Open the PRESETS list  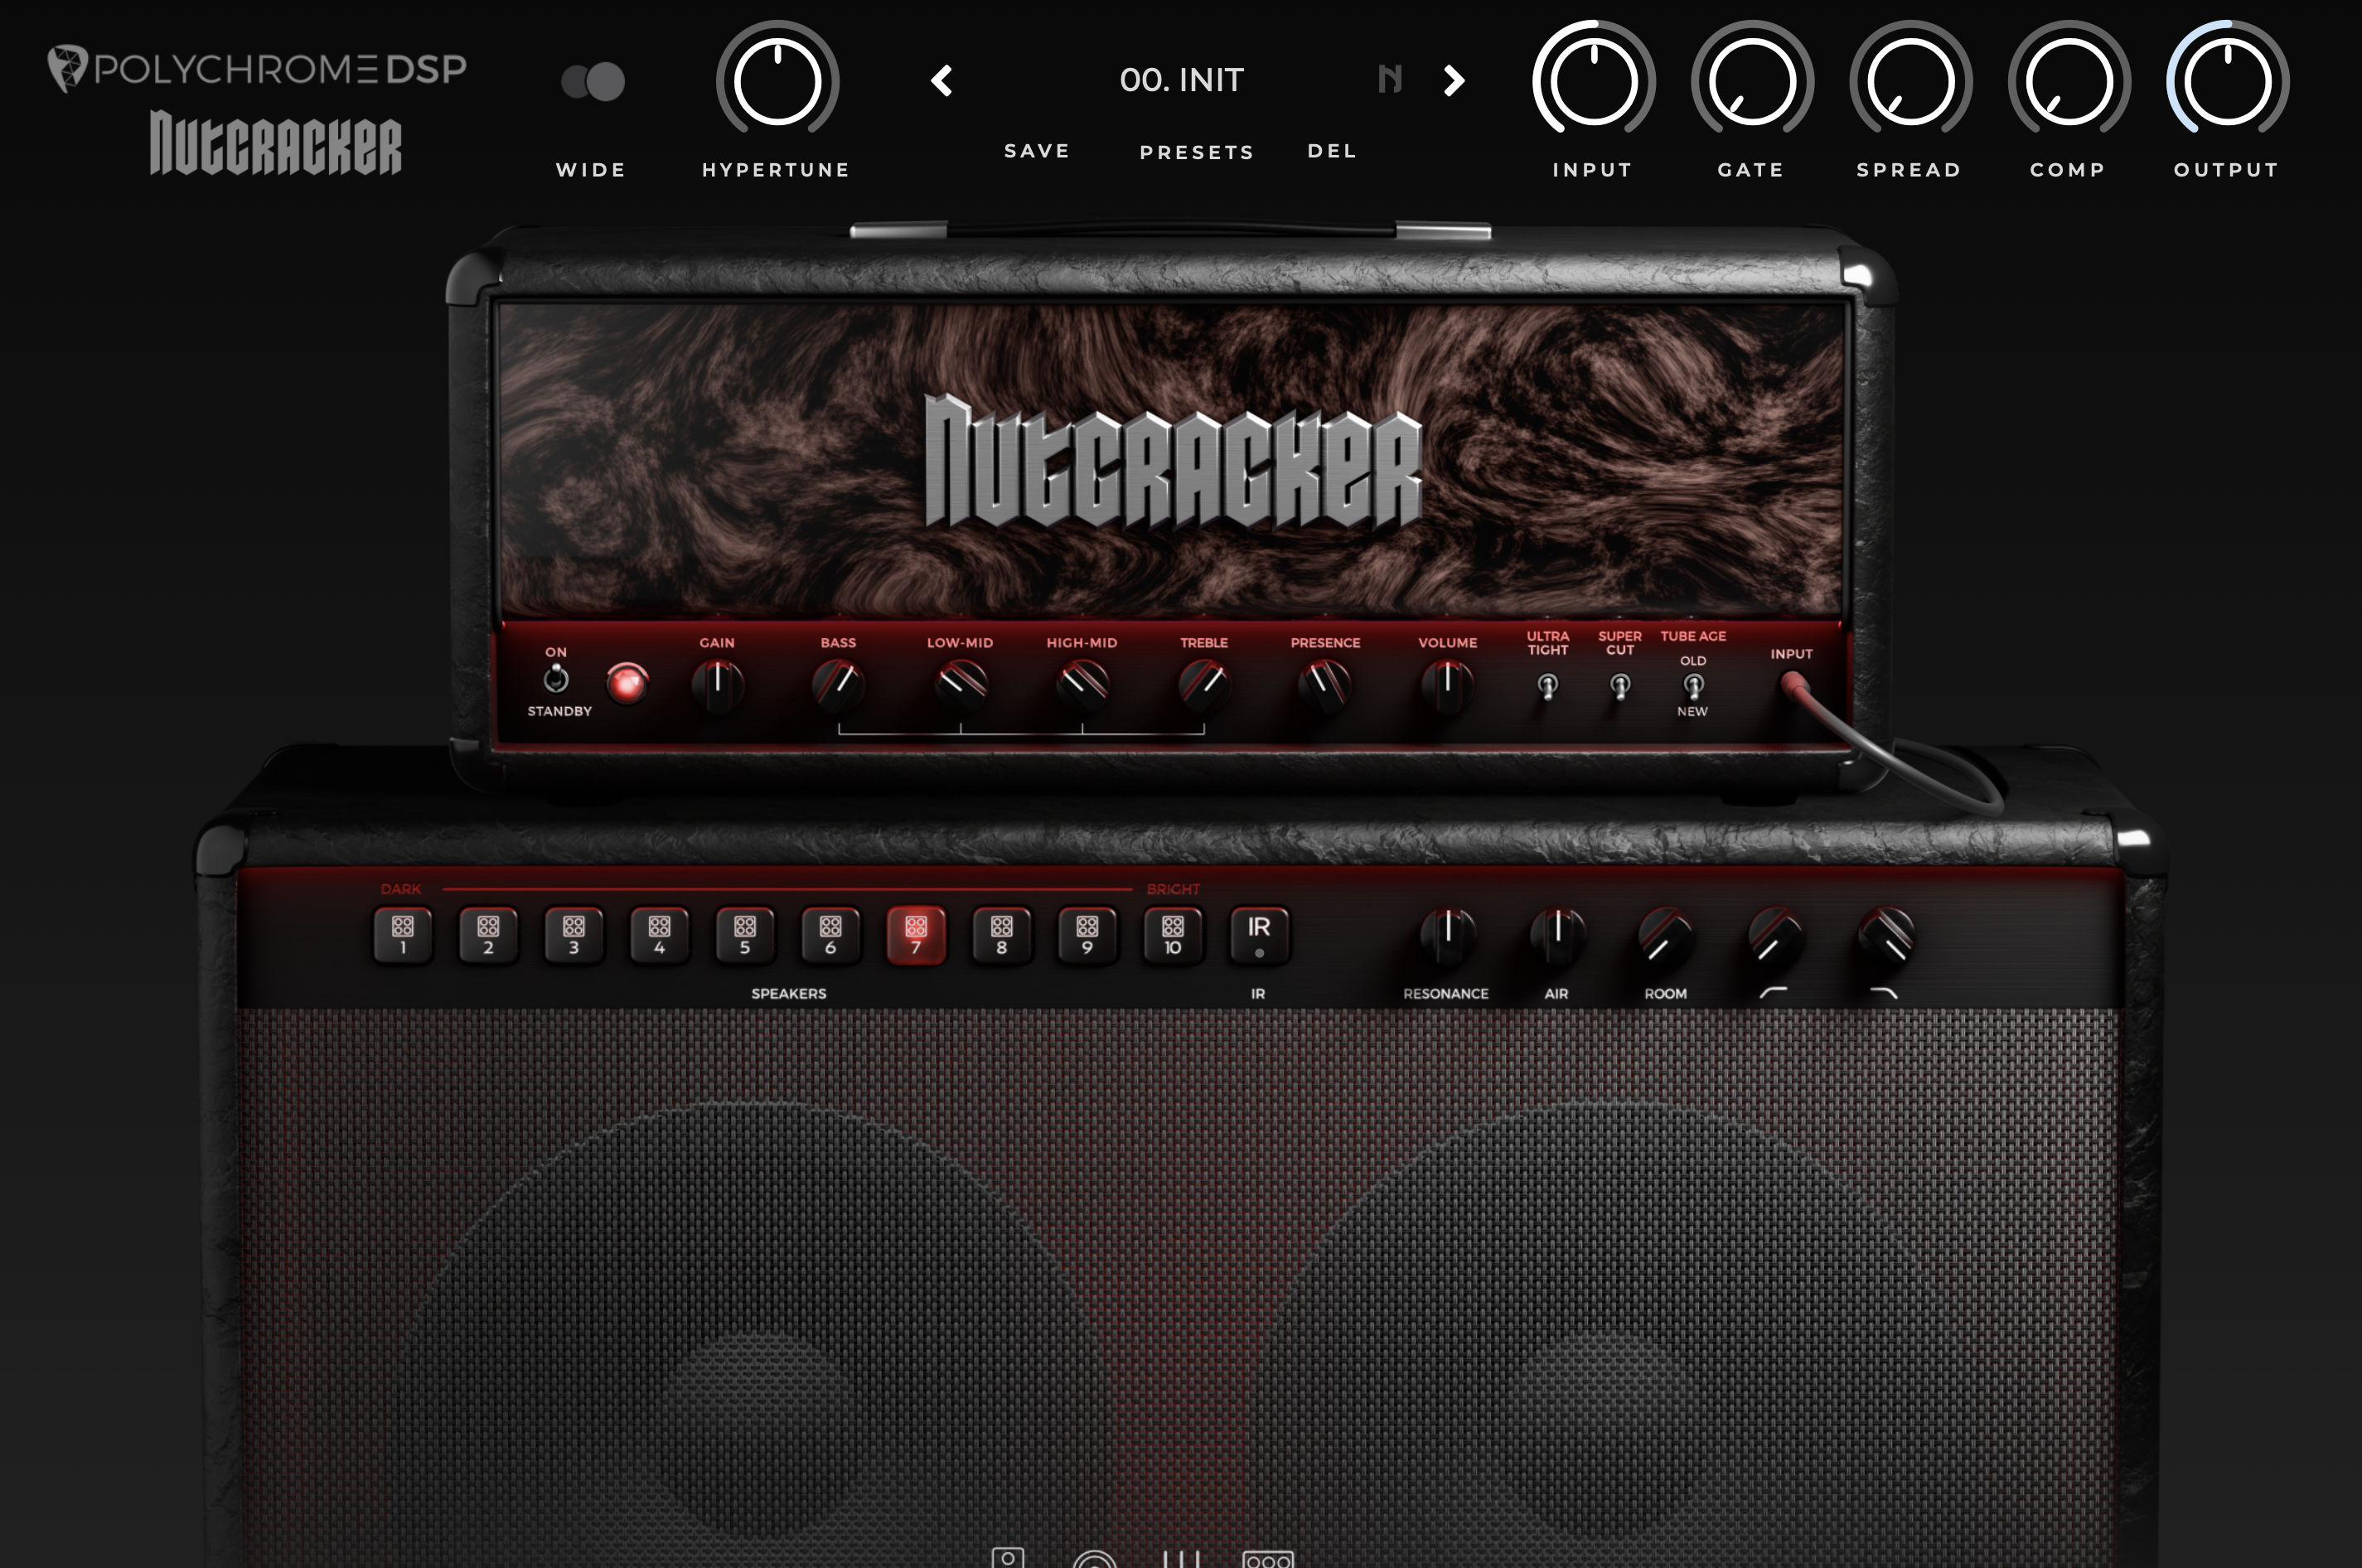[x=1197, y=152]
